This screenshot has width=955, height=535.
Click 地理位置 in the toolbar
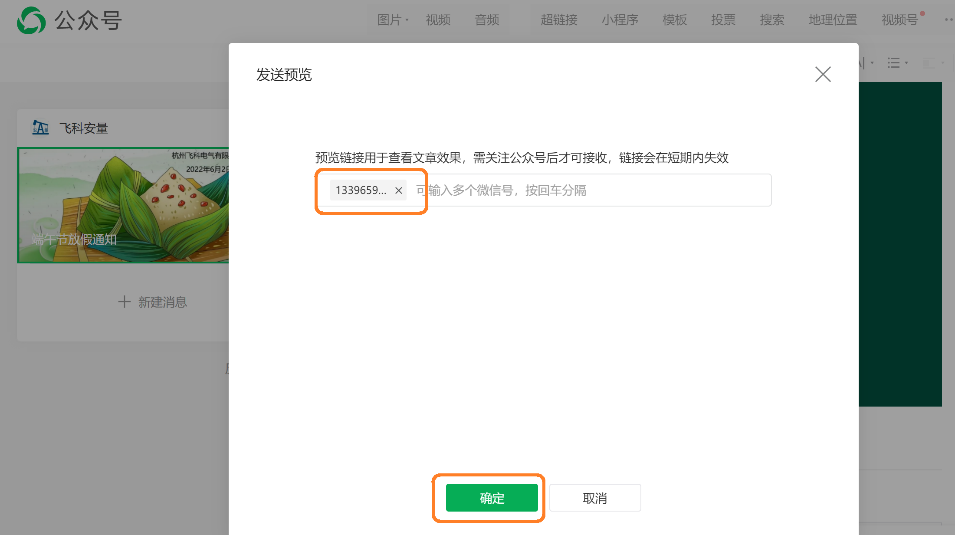833,19
